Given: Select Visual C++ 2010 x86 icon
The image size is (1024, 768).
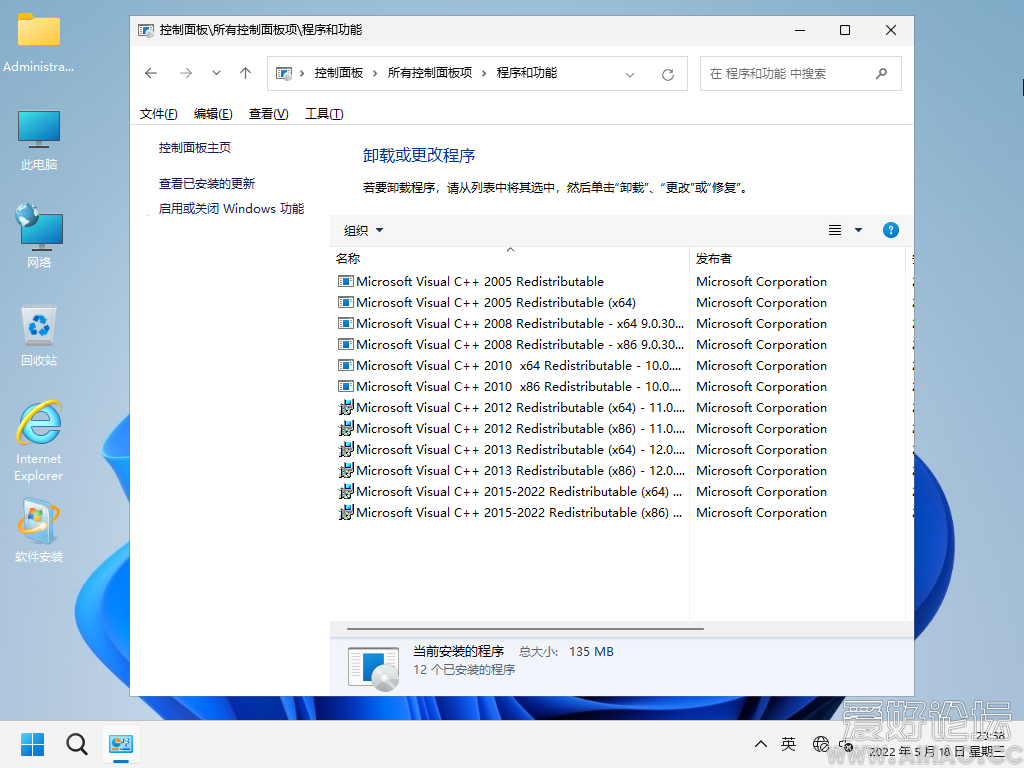Looking at the screenshot, I should pos(345,386).
